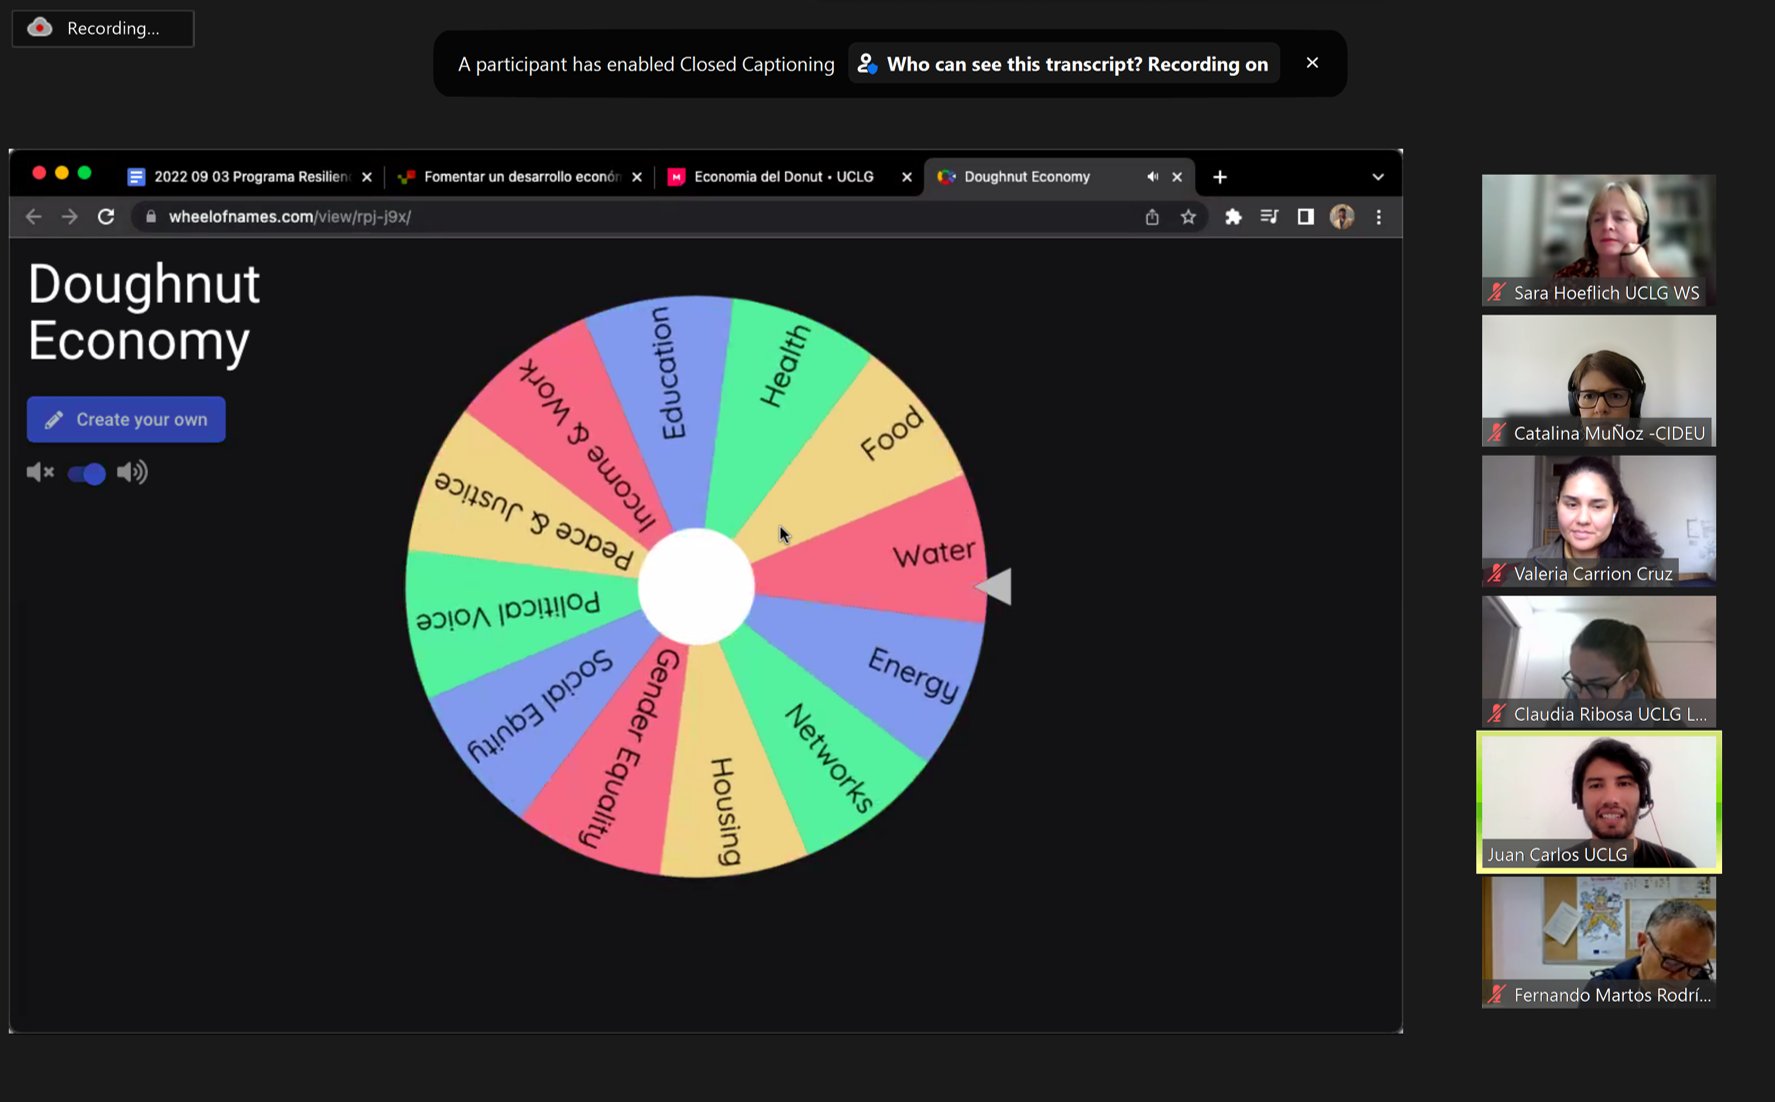Click the loud speaker icon beside toggle

click(132, 472)
